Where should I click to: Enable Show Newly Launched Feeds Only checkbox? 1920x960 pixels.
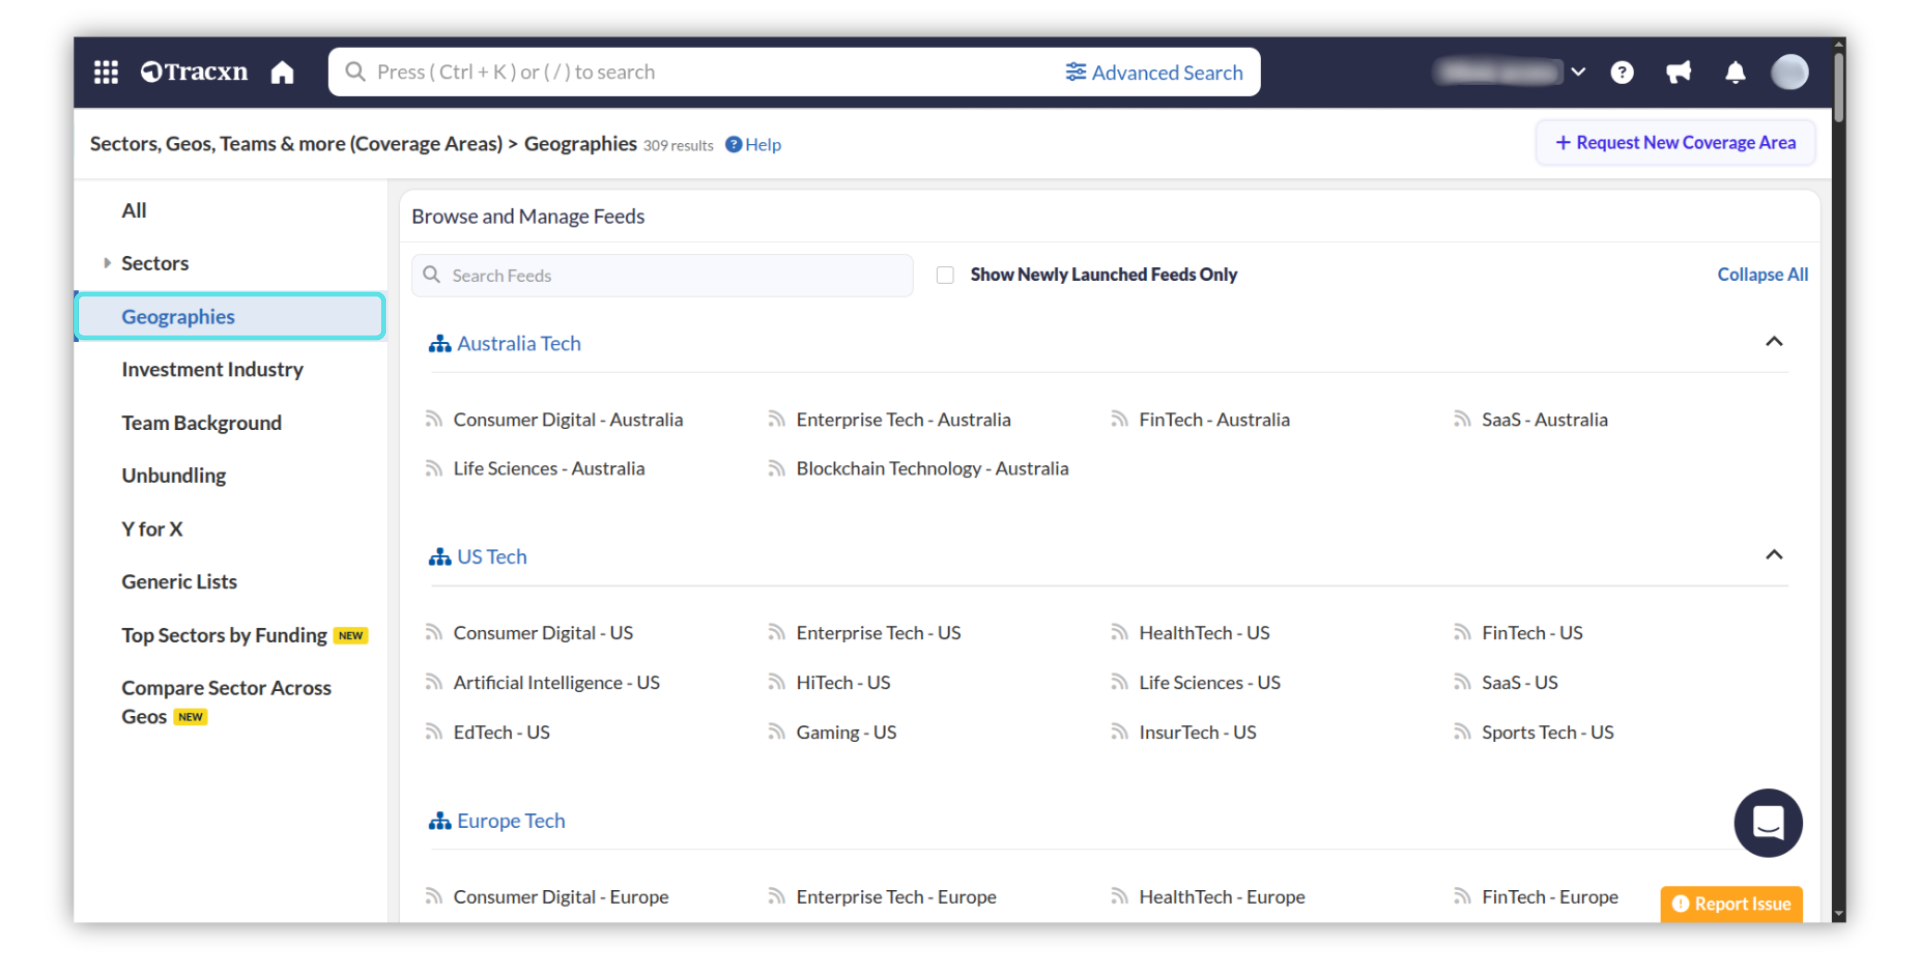[x=945, y=275]
